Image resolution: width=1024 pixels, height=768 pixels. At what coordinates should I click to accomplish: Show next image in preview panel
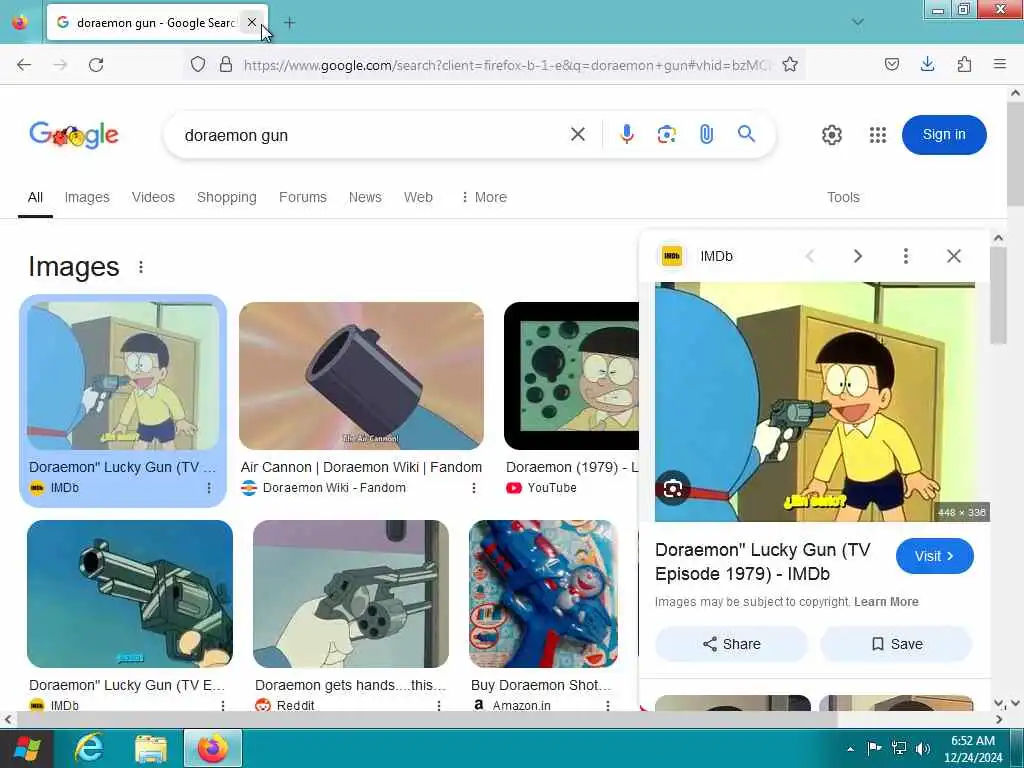[x=857, y=256]
